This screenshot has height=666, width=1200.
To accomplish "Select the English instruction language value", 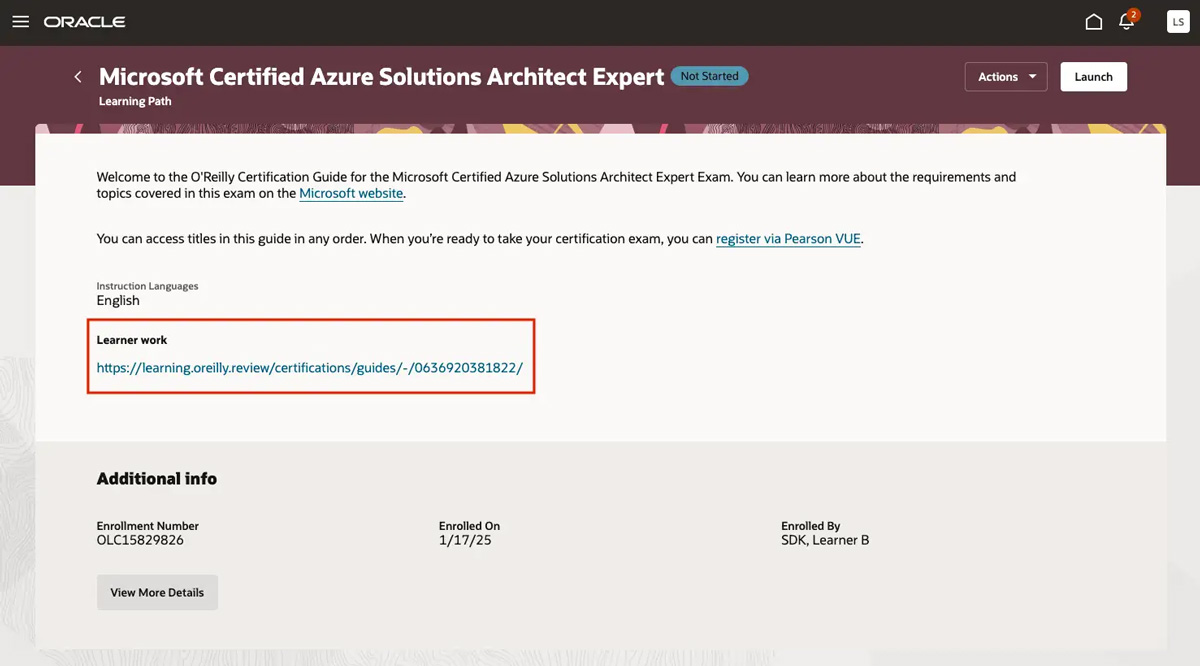I will 118,300.
